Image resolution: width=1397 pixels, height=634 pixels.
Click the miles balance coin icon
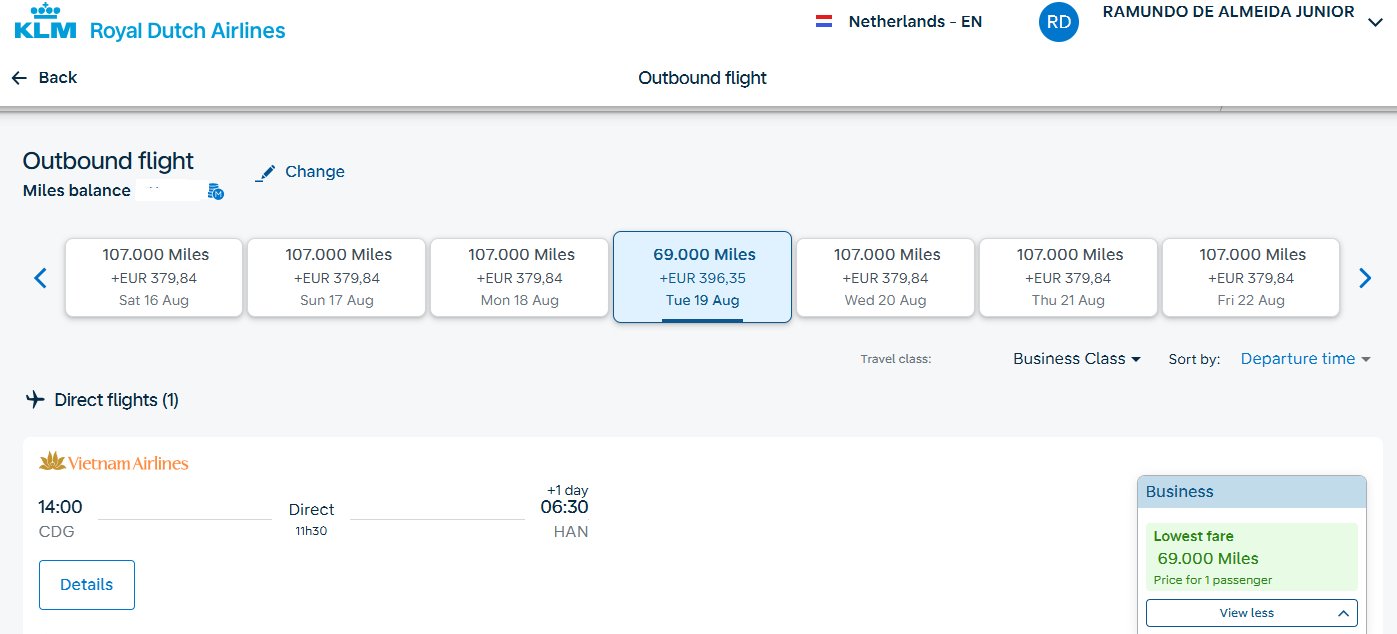216,190
